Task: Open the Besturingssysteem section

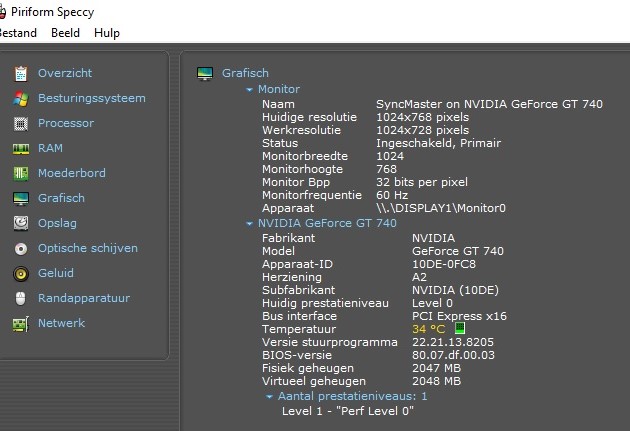Action: [x=92, y=98]
